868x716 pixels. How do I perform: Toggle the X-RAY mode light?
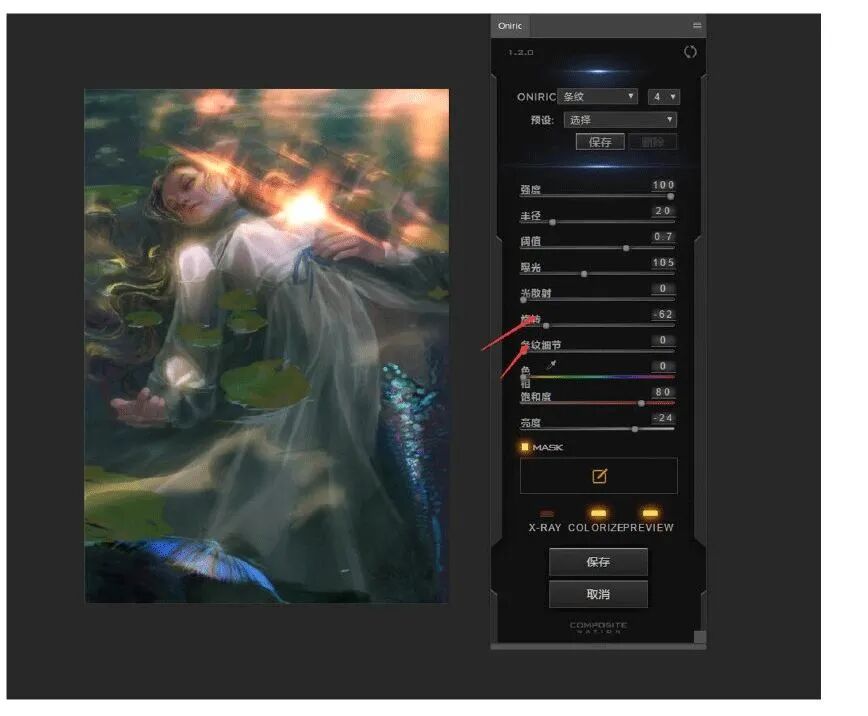pyautogui.click(x=546, y=513)
